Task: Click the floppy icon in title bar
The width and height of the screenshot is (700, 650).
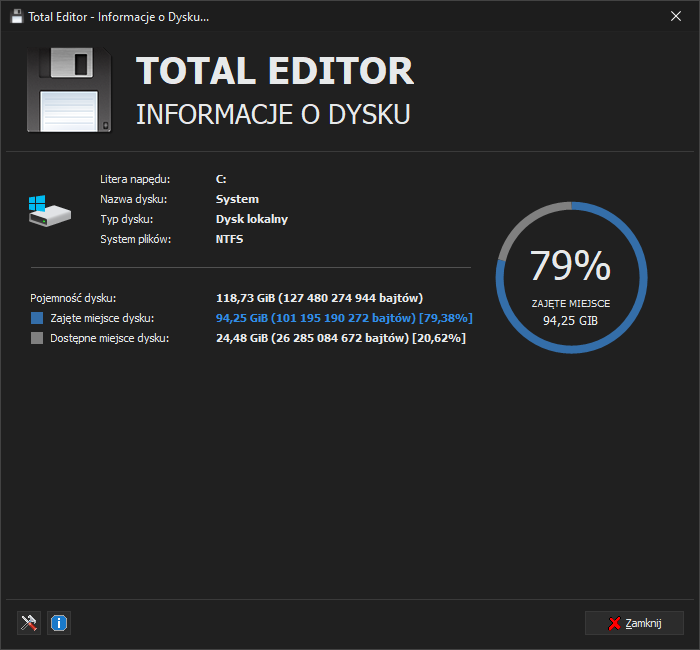Action: (x=17, y=17)
